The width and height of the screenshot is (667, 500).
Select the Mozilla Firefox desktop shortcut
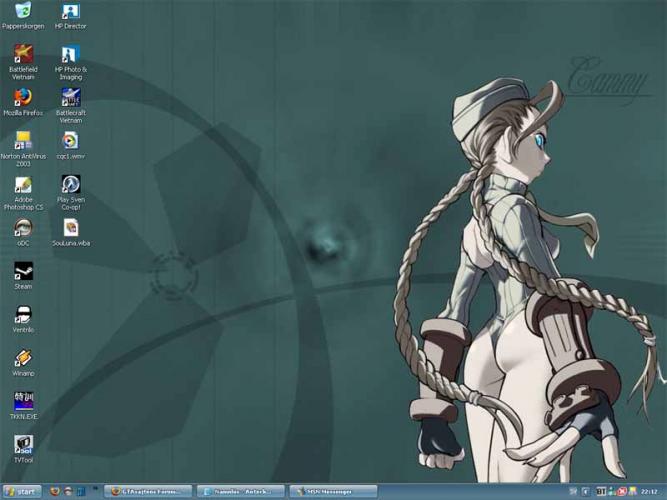click(x=23, y=98)
